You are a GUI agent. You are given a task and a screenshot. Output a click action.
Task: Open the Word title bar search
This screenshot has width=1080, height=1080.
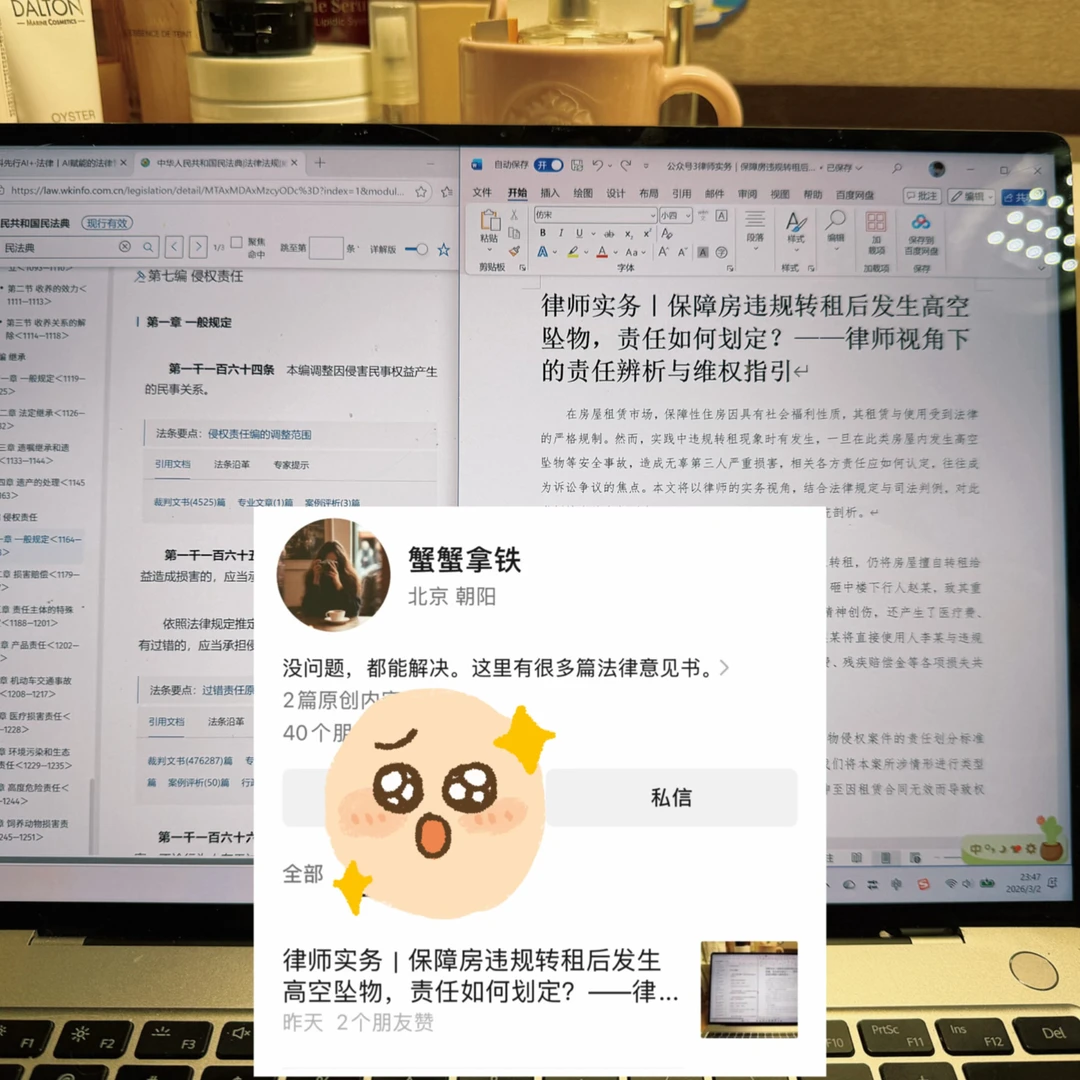pos(897,167)
